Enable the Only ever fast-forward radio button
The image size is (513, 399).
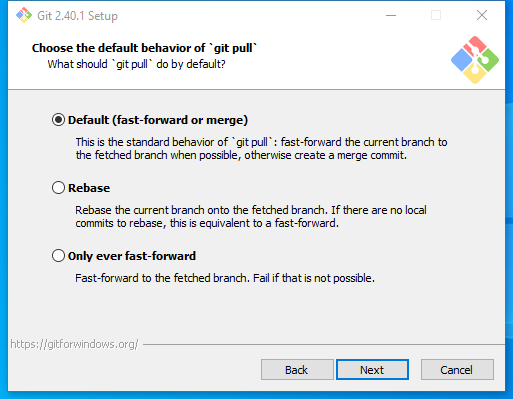pos(58,256)
